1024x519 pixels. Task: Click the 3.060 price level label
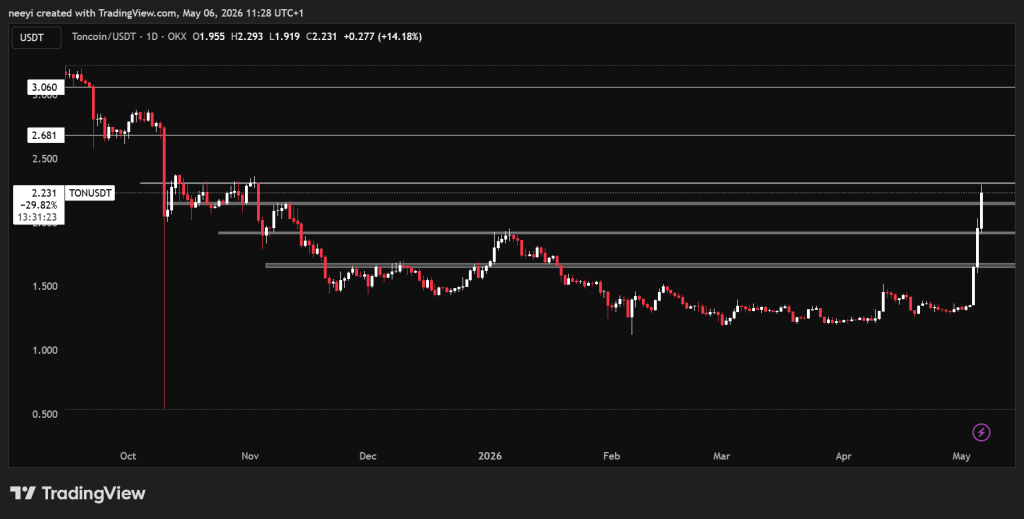point(46,87)
